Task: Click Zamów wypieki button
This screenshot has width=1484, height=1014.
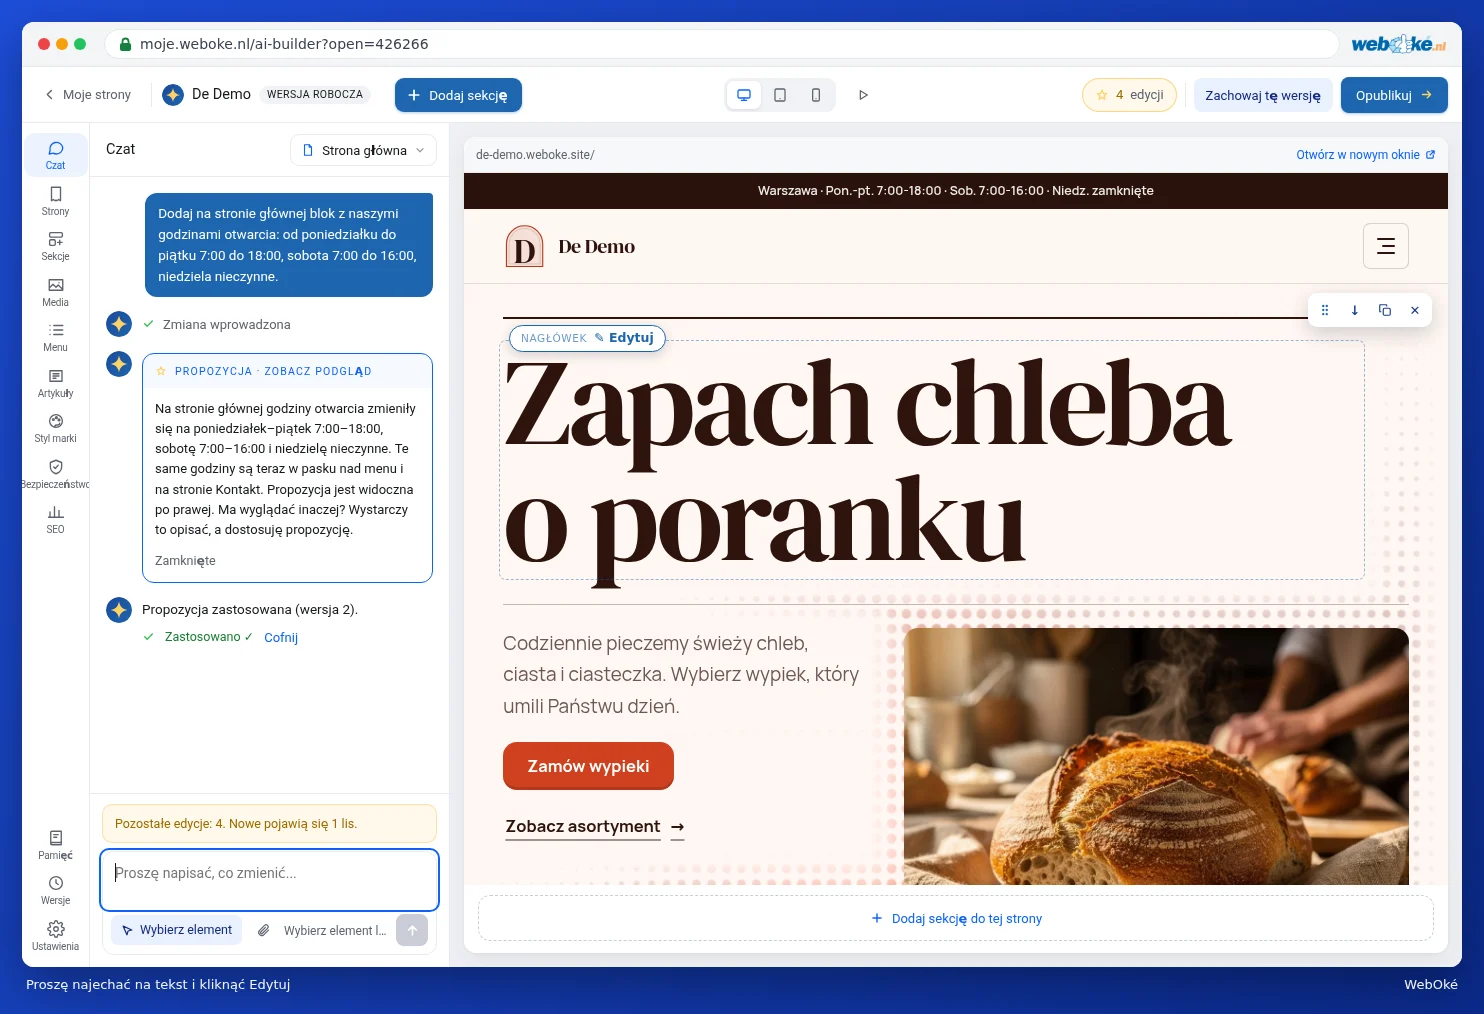Action: coord(588,766)
